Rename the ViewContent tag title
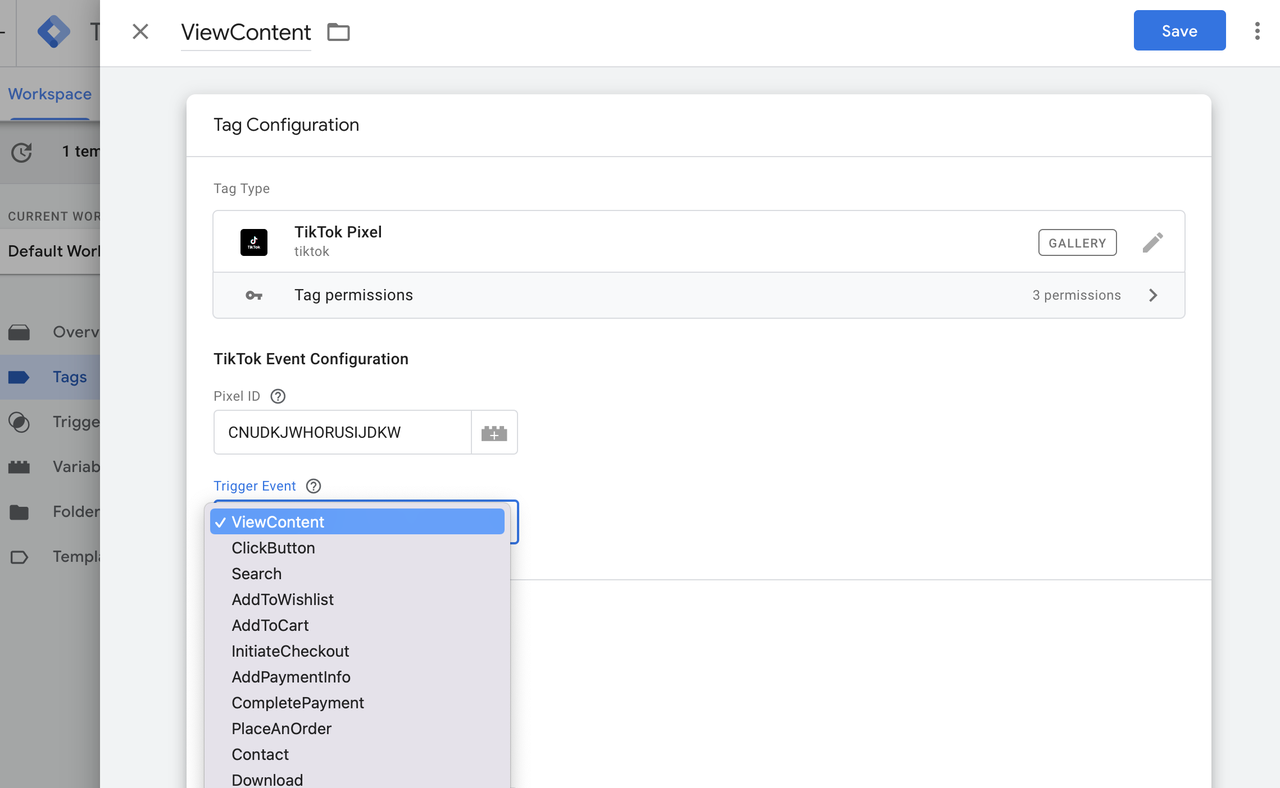1280x788 pixels. coord(246,32)
